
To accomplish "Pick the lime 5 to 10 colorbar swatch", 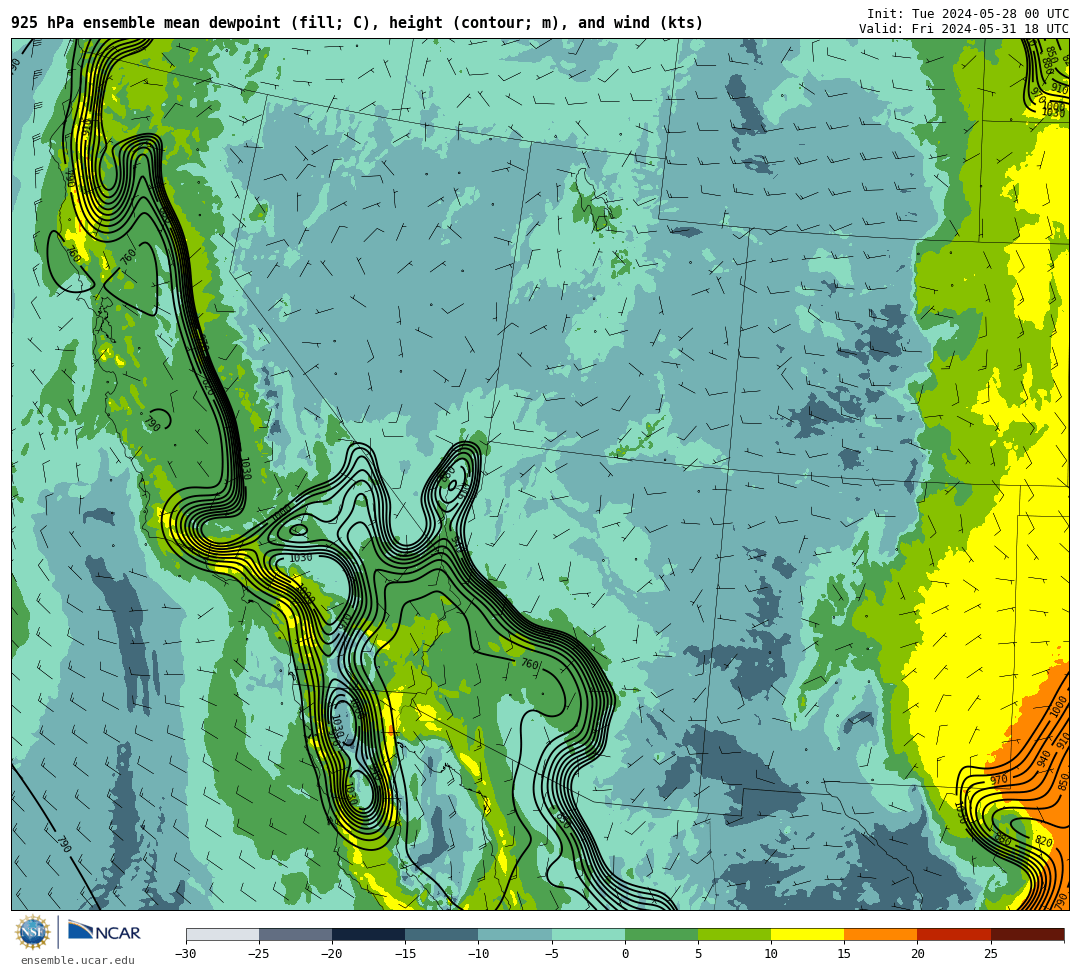I will pos(734,934).
